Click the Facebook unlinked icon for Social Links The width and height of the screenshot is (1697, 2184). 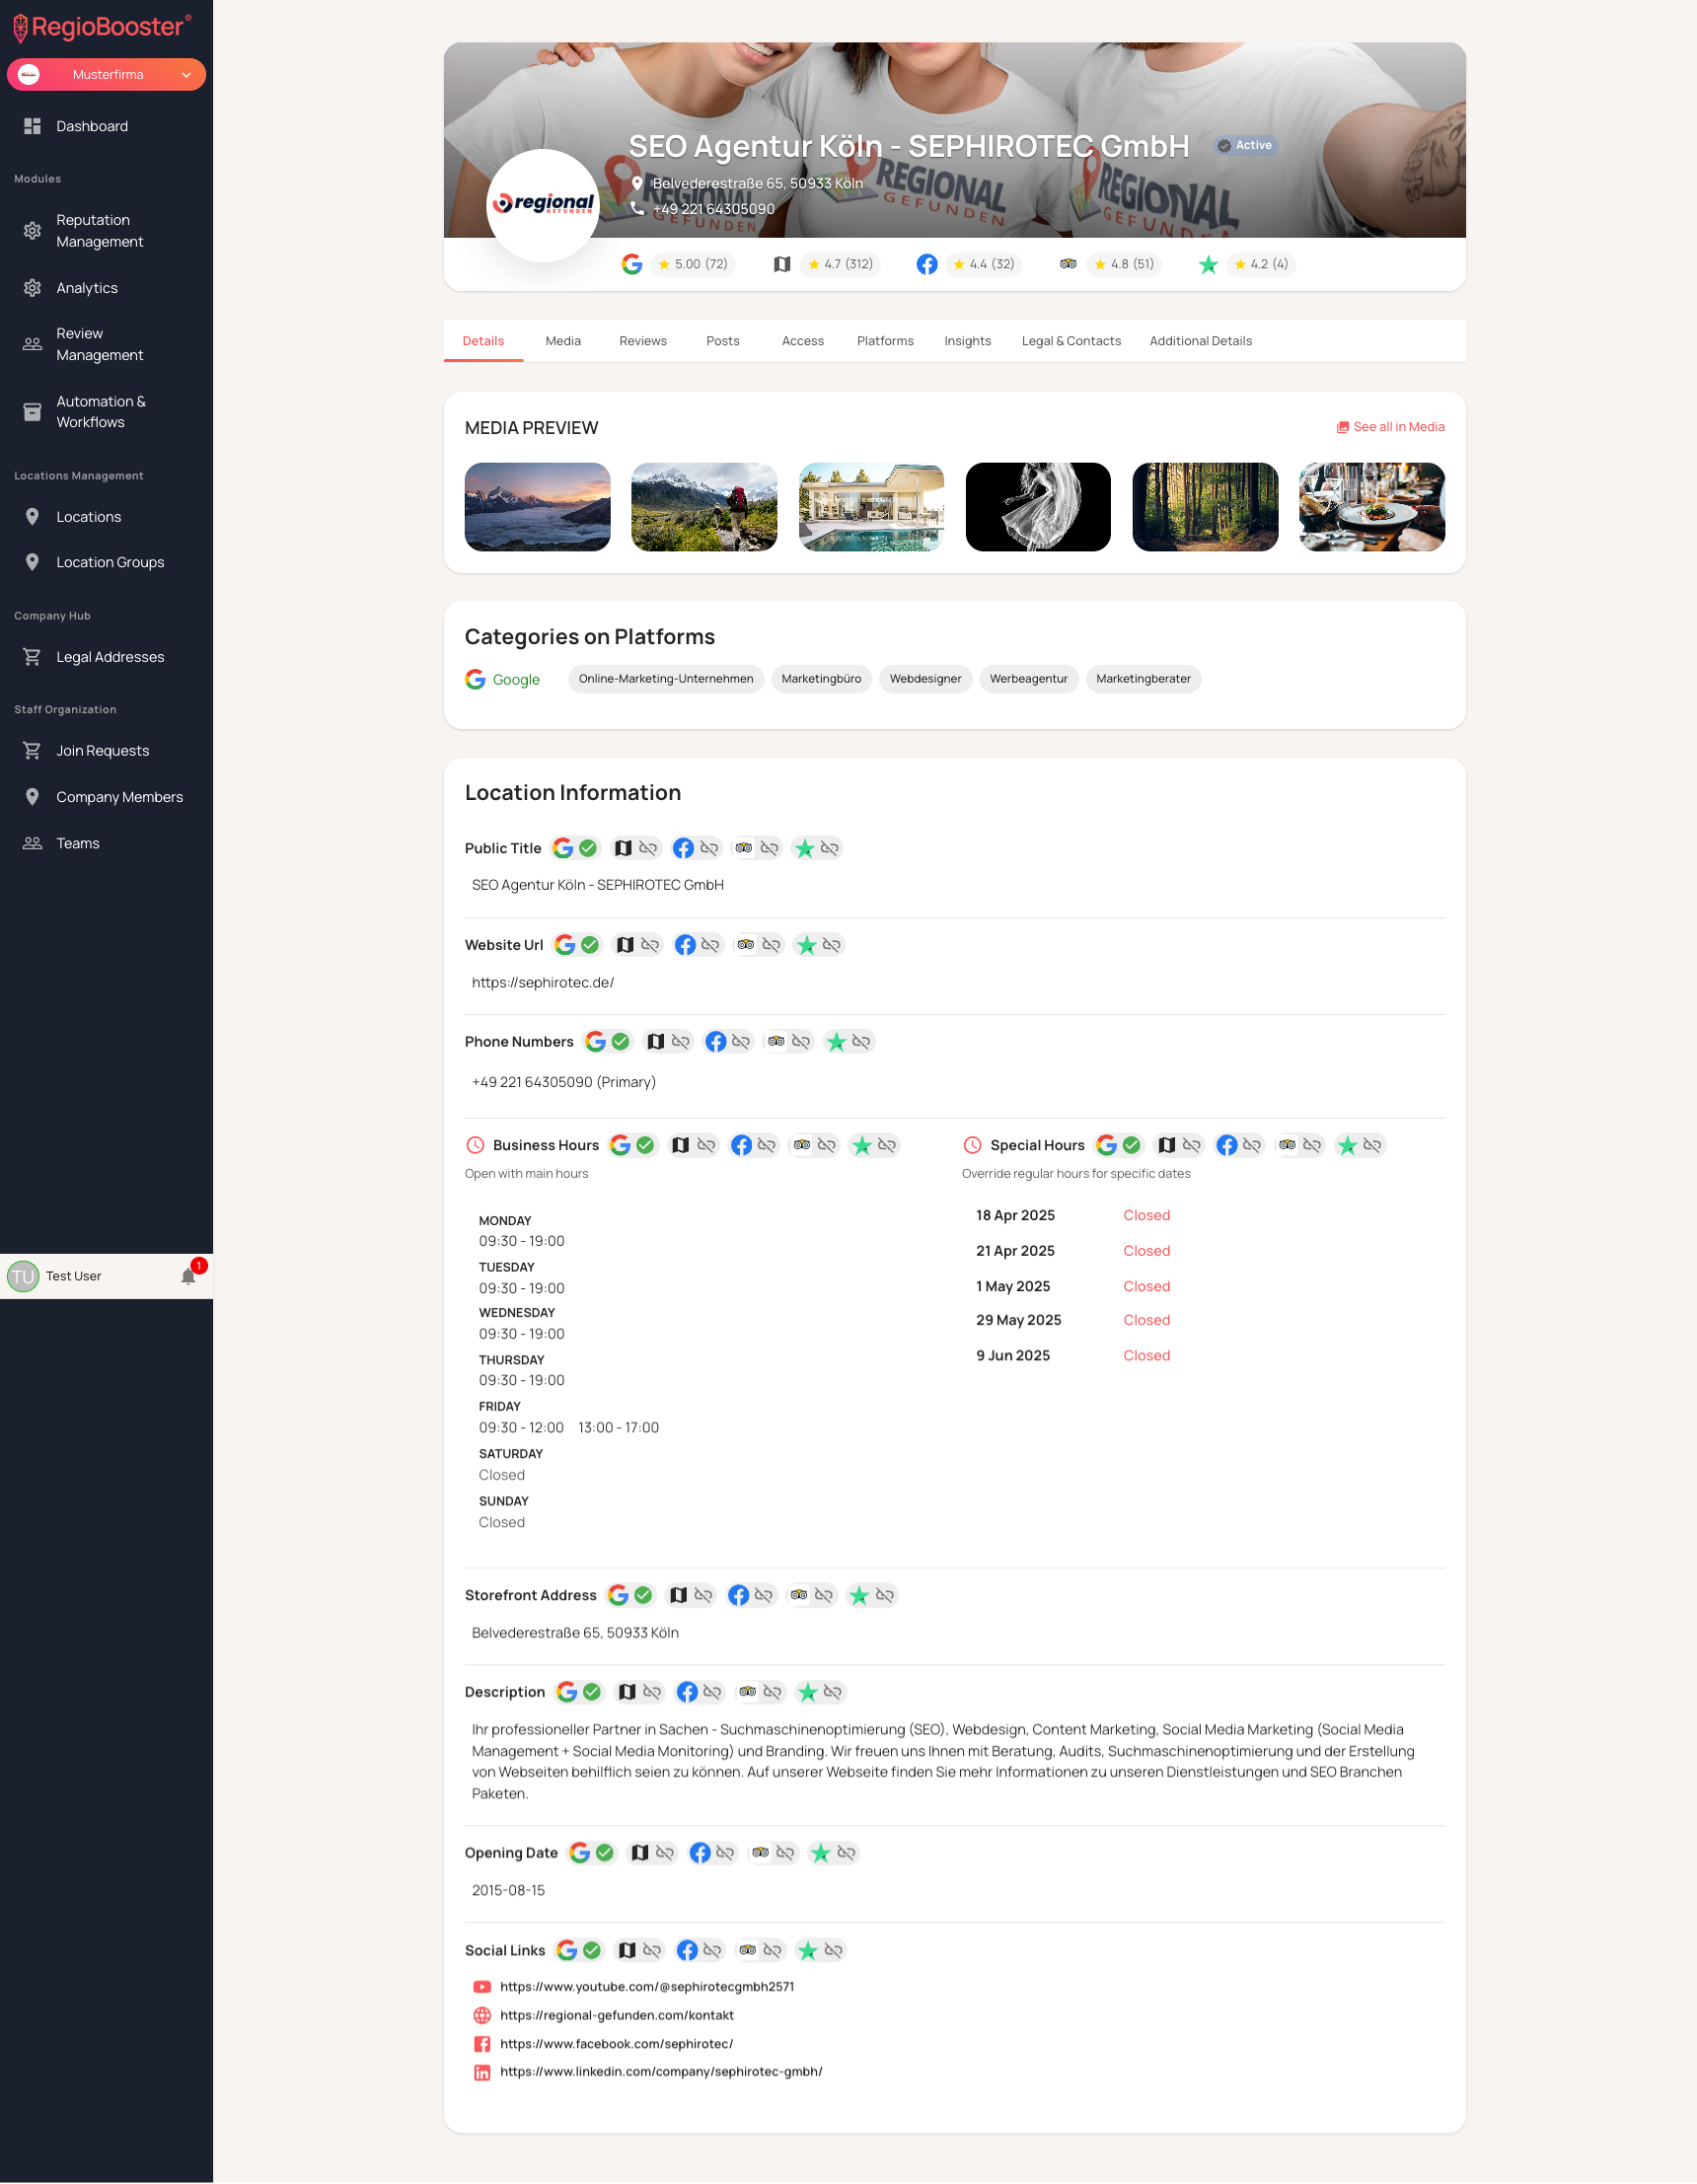(x=712, y=1951)
